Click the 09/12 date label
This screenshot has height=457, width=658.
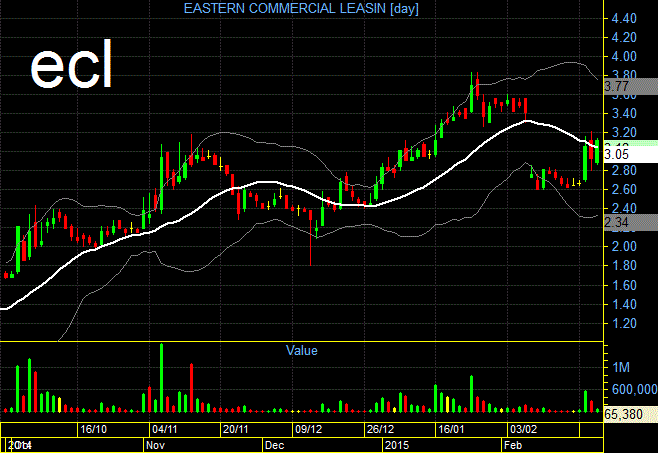(308, 430)
